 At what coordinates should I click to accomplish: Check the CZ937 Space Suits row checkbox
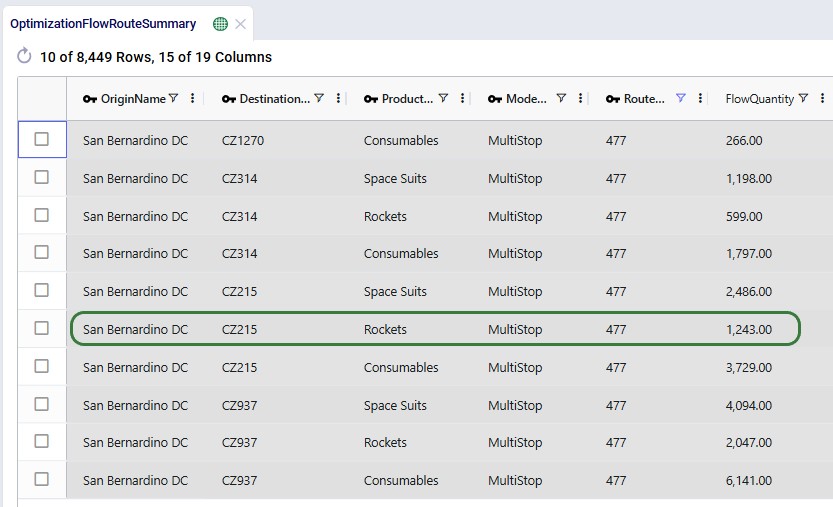coord(41,404)
